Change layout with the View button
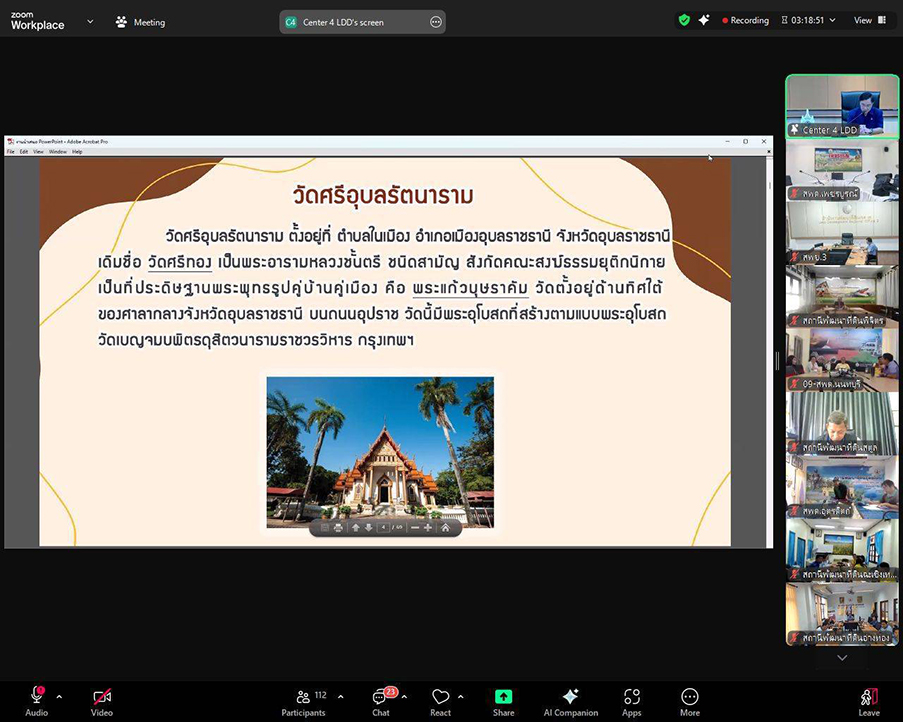This screenshot has height=722, width=903. pos(867,20)
